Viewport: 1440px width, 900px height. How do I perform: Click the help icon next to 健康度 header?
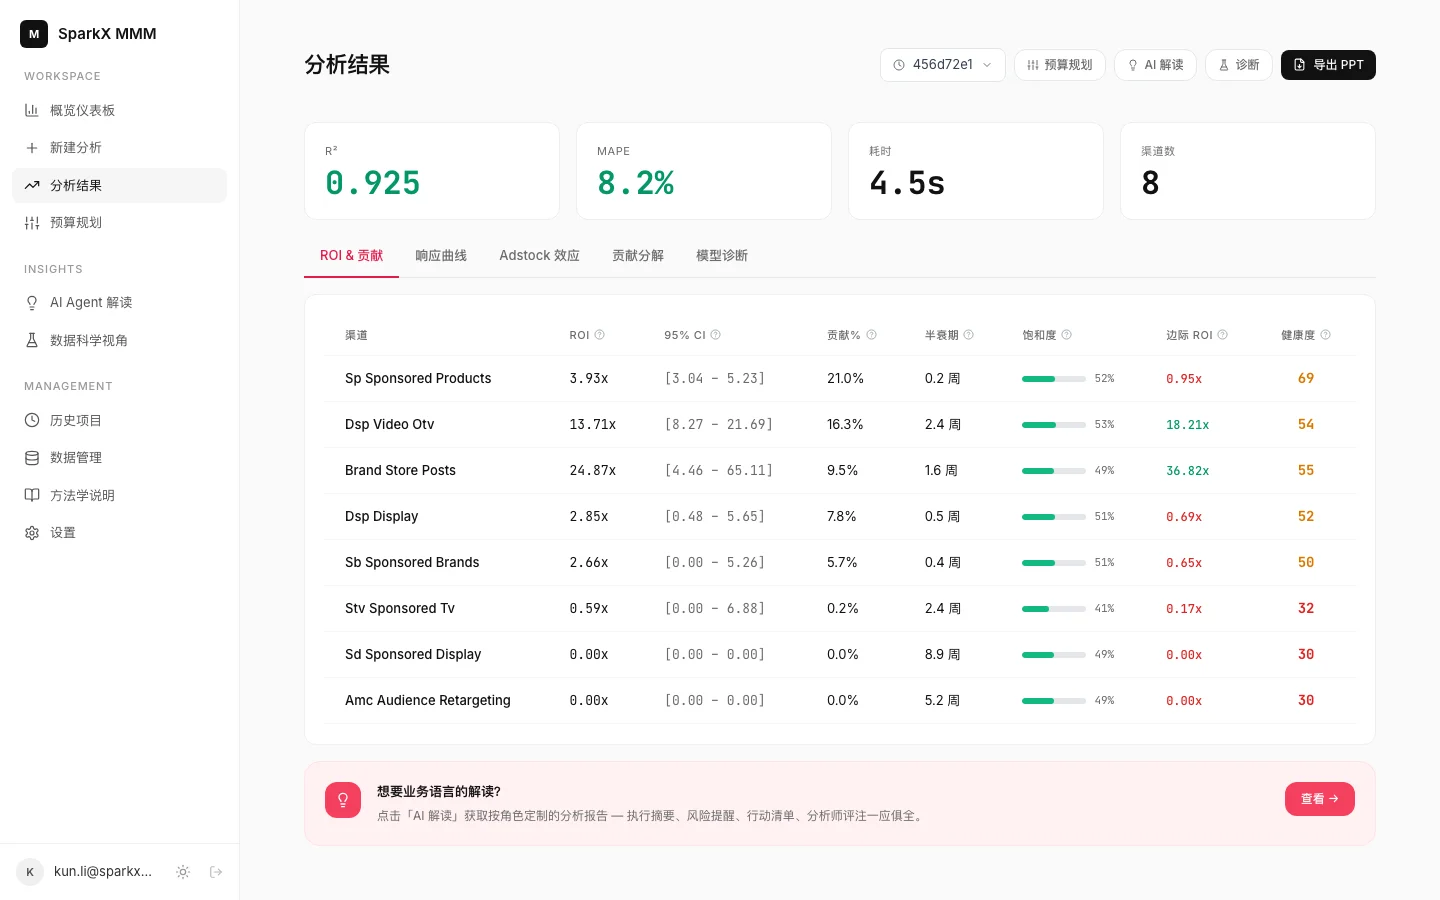click(1326, 335)
